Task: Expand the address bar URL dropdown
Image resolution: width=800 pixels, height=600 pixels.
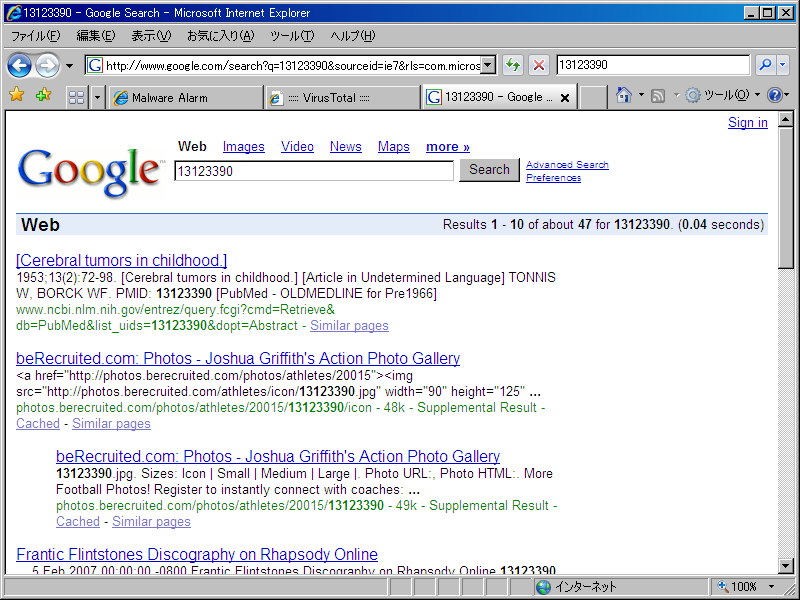Action: coord(488,65)
